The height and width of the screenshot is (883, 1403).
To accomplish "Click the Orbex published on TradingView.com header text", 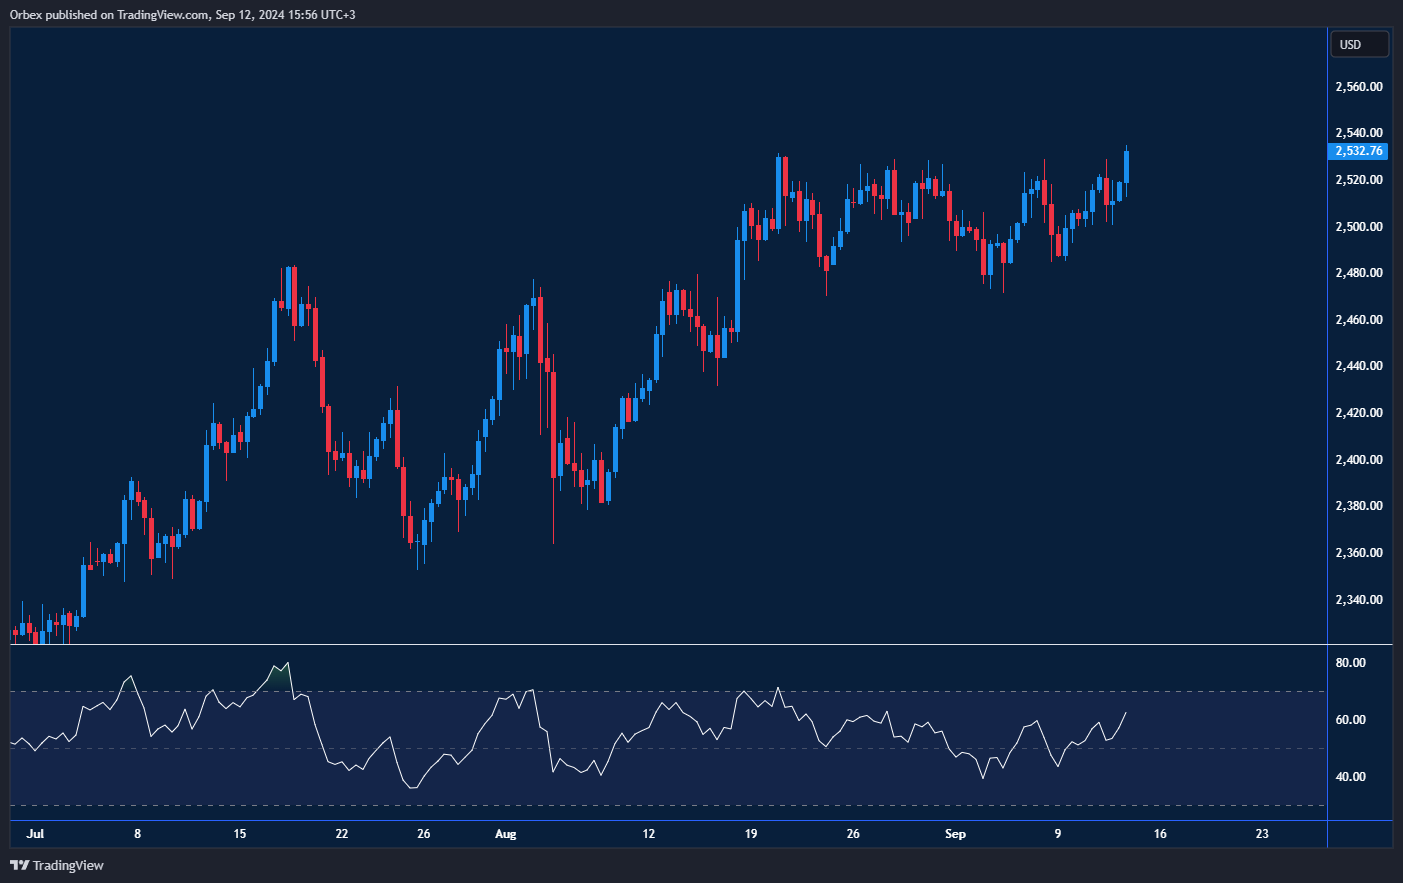I will click(182, 14).
